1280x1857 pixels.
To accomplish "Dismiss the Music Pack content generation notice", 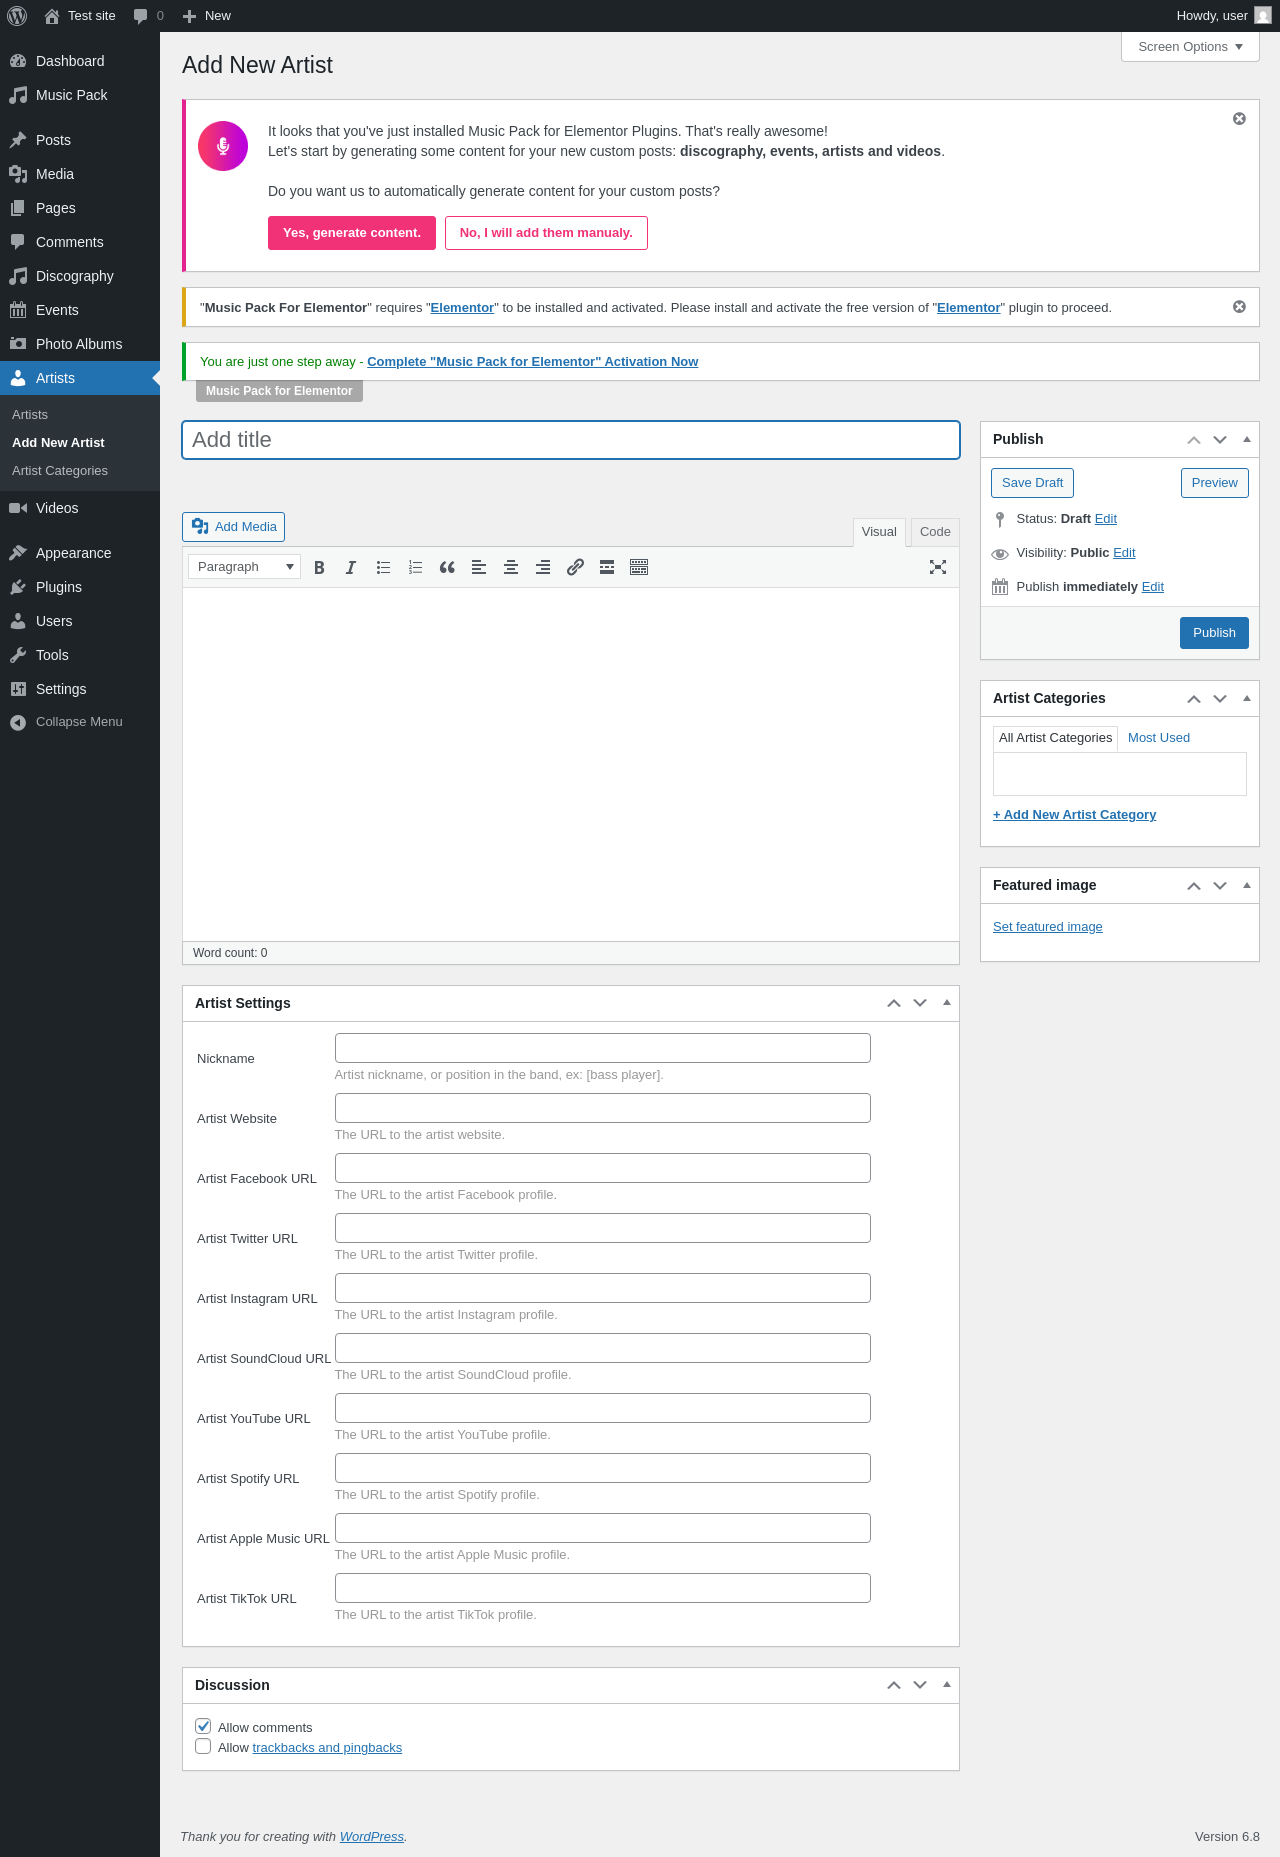I will pos(1239,119).
